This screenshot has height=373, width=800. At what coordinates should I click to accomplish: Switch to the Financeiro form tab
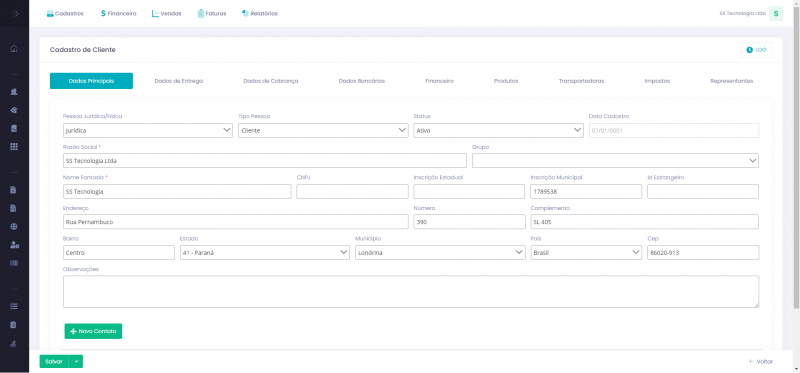(x=439, y=81)
